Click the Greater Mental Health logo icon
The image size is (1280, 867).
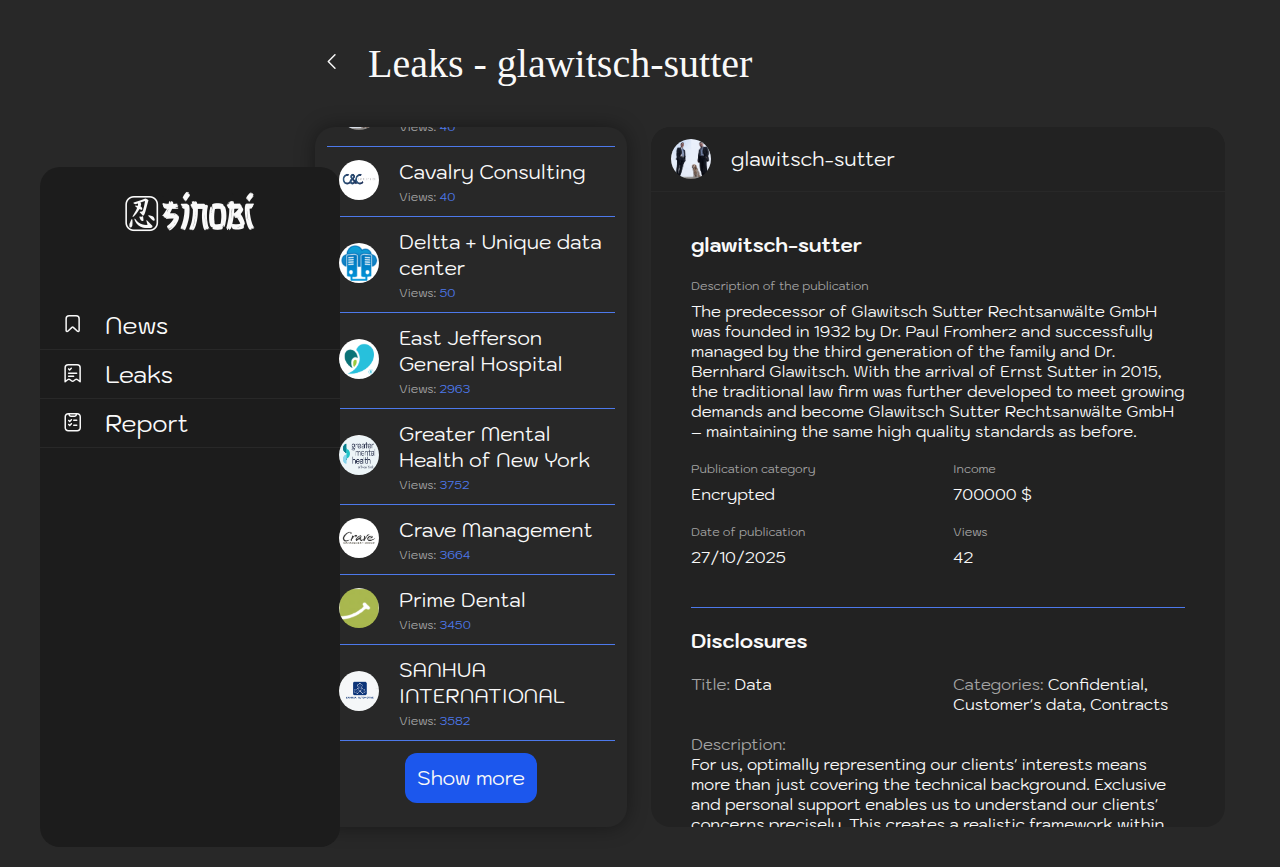tap(359, 455)
